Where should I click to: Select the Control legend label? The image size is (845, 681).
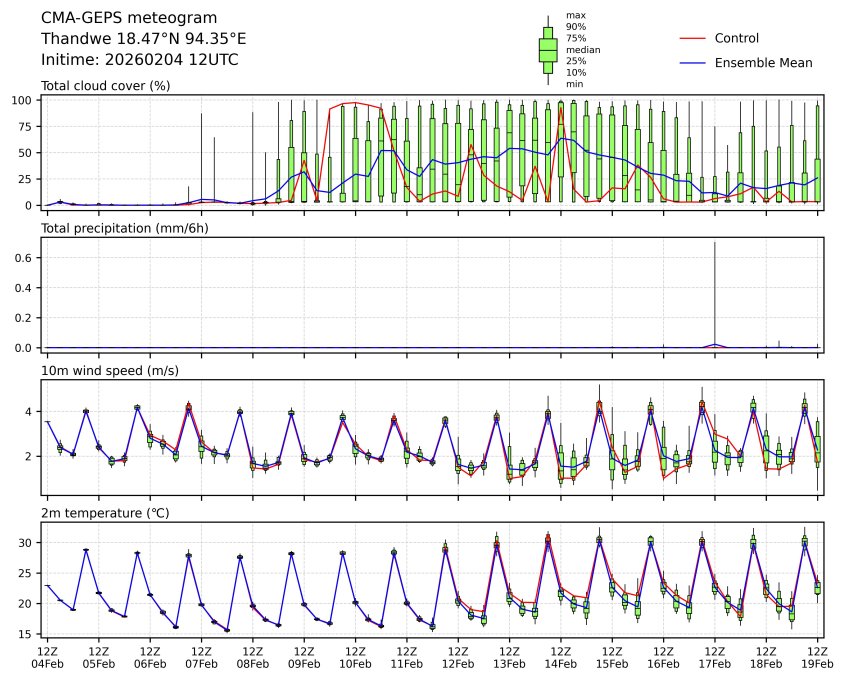click(x=736, y=39)
